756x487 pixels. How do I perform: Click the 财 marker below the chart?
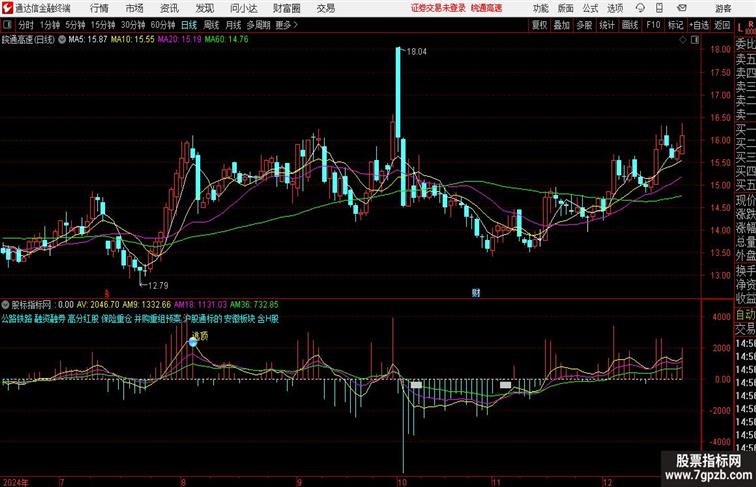pos(476,293)
